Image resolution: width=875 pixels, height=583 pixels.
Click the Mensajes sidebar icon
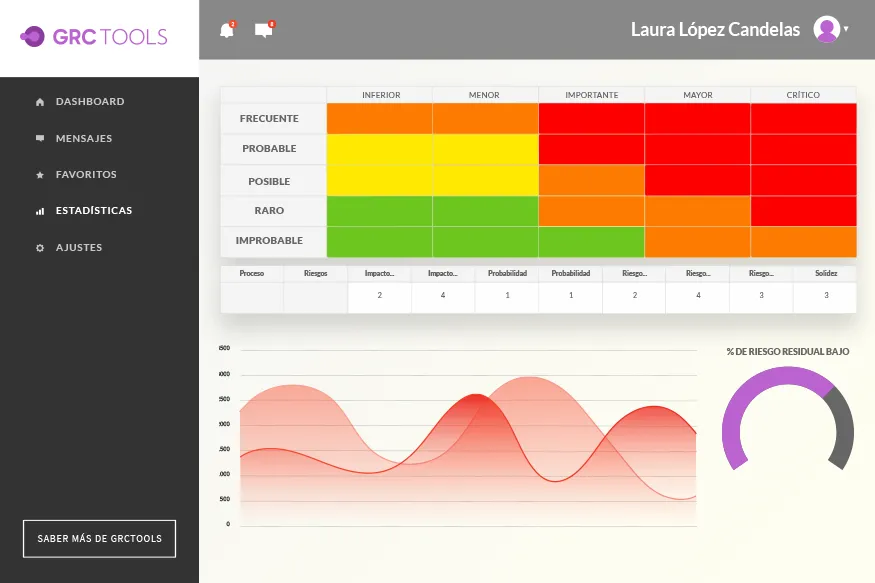click(40, 138)
